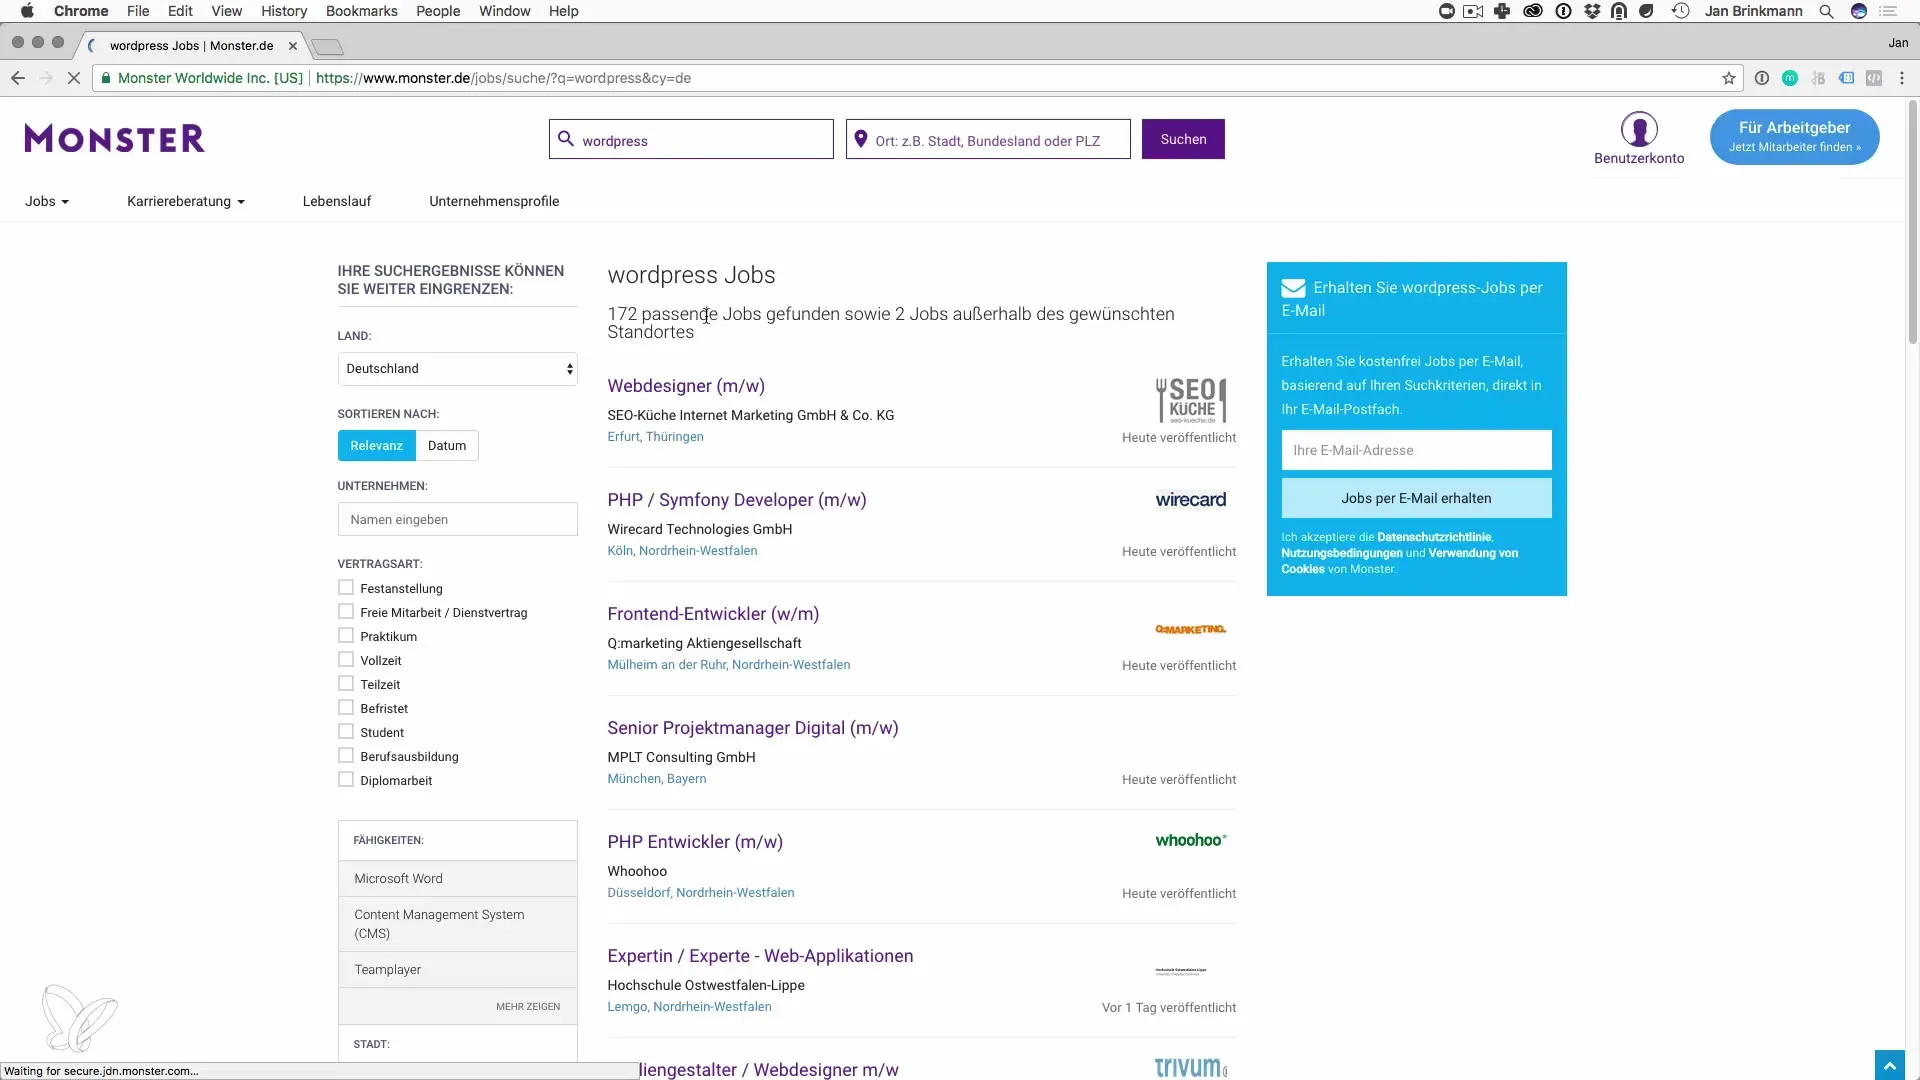Image resolution: width=1920 pixels, height=1080 pixels.
Task: Open Frontend-Entwickler (w/m) job listing
Action: 713,614
